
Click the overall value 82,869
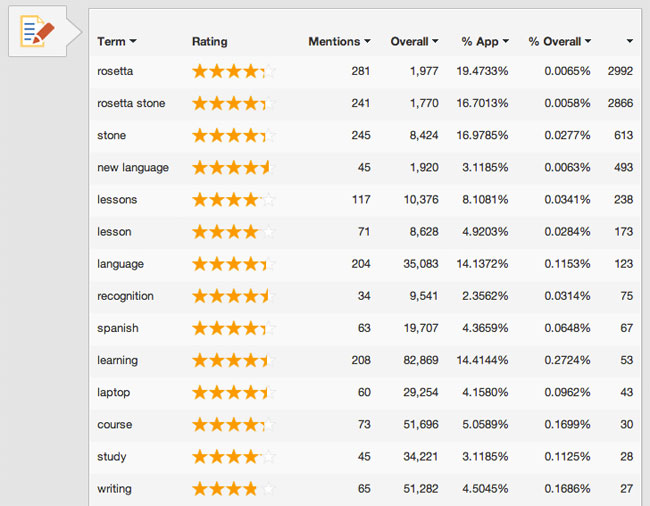tap(421, 360)
